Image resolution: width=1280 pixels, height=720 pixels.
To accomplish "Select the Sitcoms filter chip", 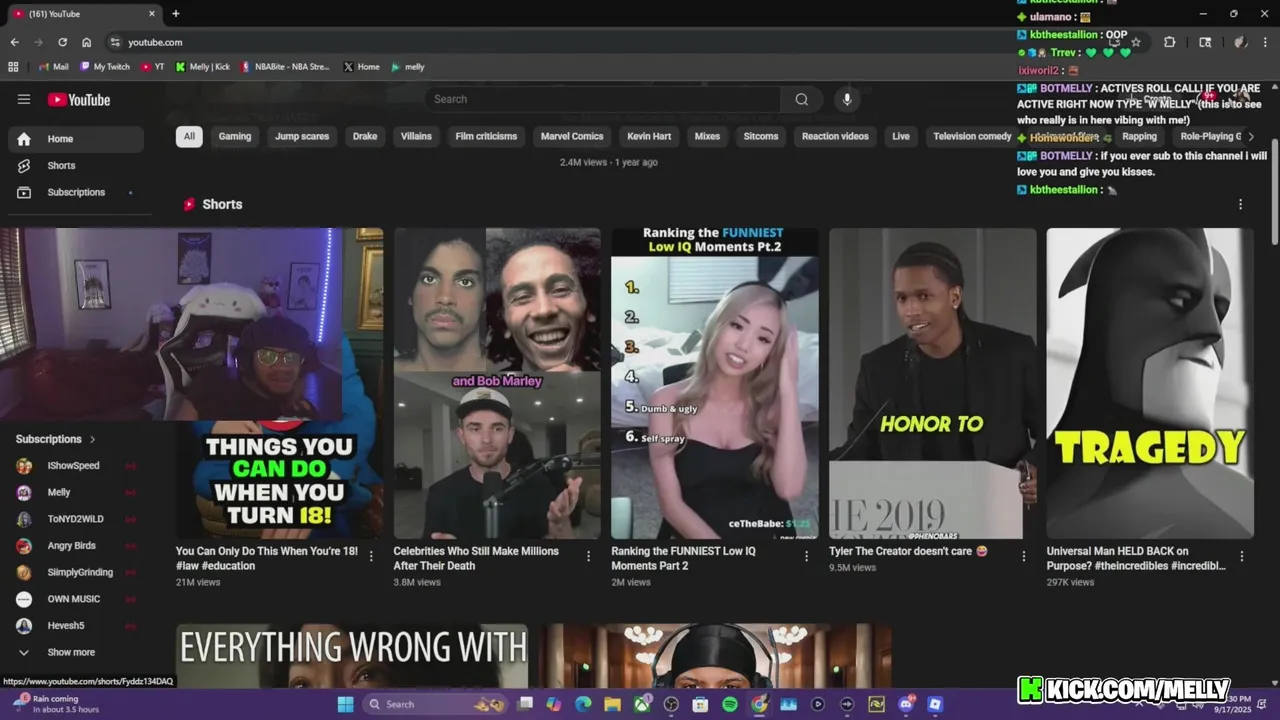I will coord(761,136).
